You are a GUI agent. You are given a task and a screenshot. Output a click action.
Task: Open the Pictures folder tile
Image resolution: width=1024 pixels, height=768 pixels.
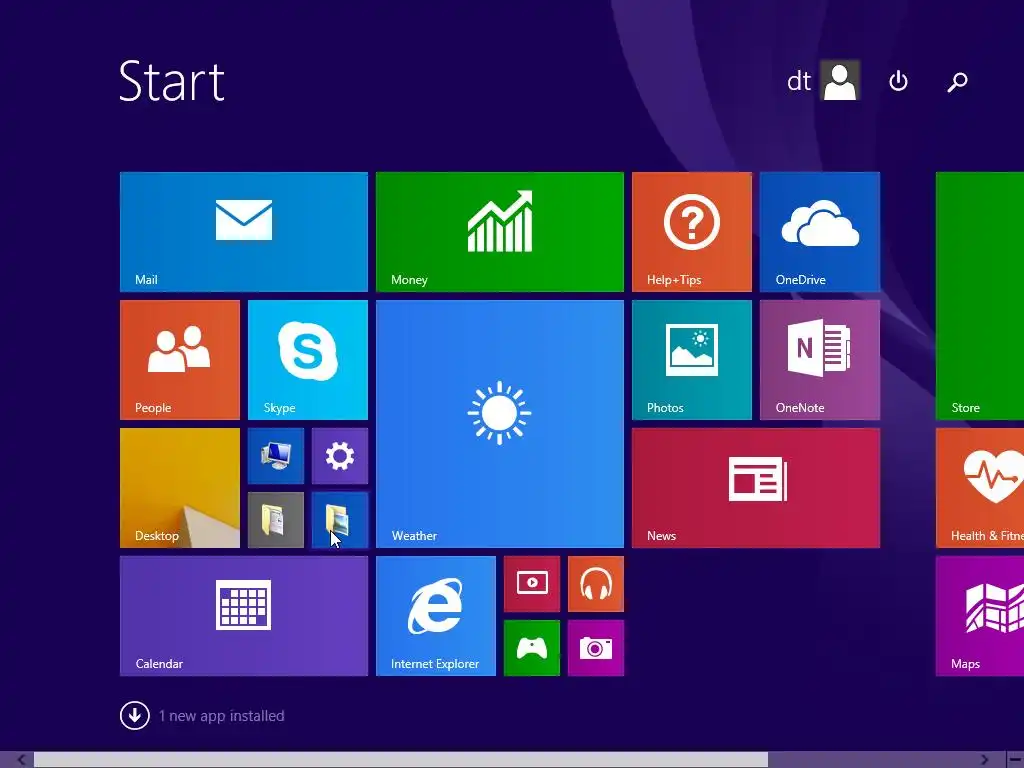pos(340,520)
